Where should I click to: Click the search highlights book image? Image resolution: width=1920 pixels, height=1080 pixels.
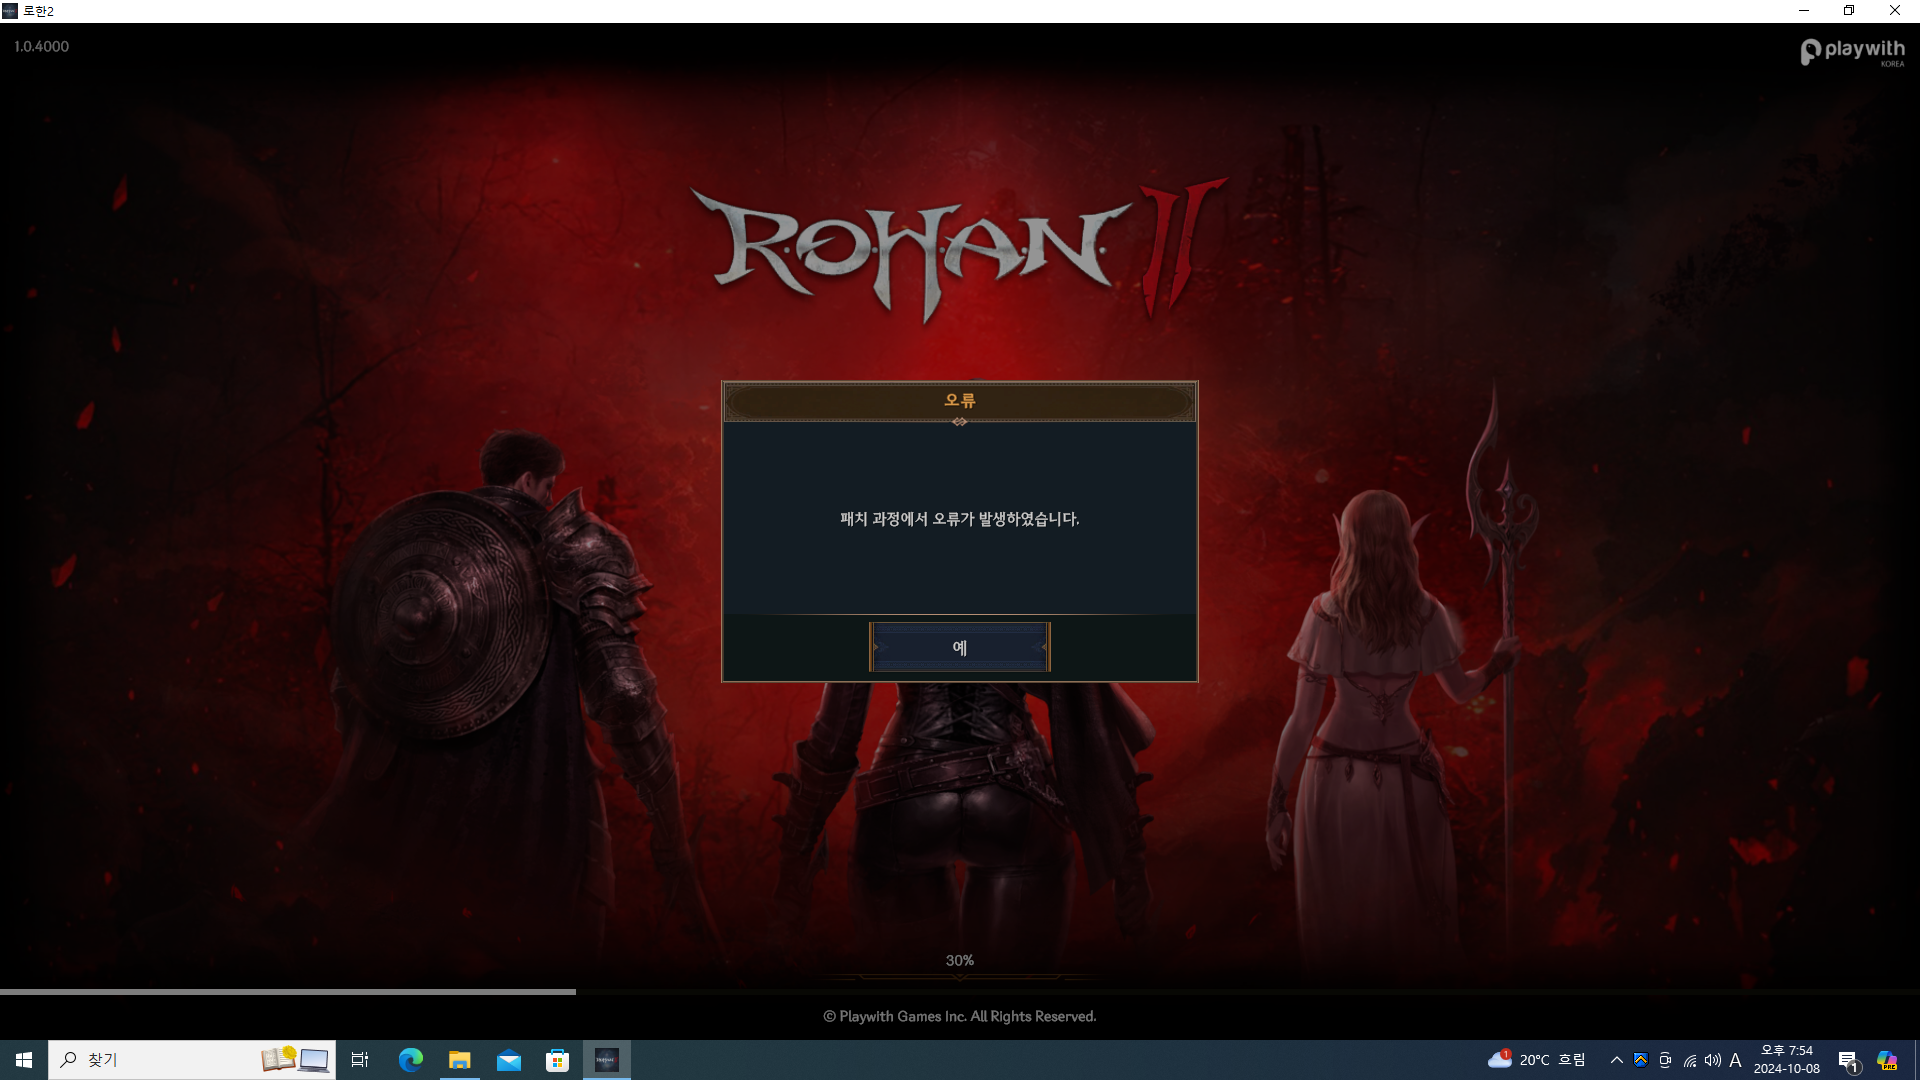[x=295, y=1059]
